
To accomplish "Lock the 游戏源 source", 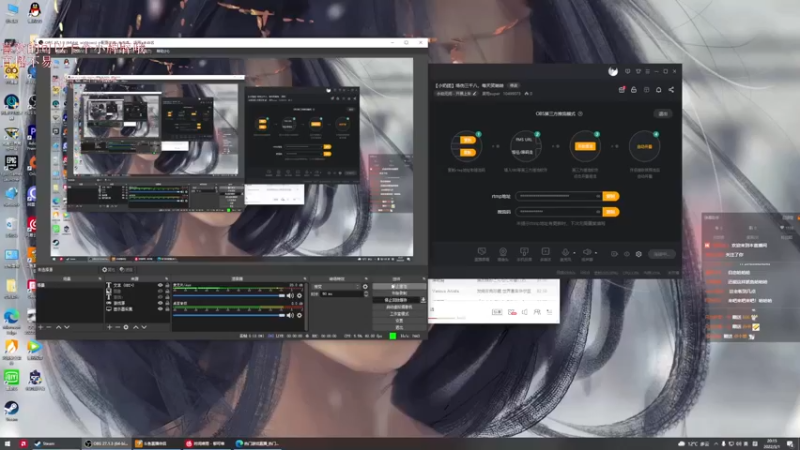I will pos(167,303).
